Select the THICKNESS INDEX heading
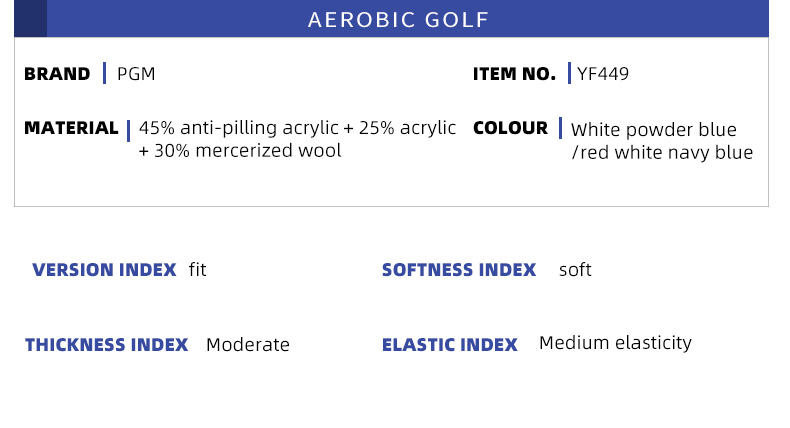This screenshot has width=790, height=428. point(107,345)
